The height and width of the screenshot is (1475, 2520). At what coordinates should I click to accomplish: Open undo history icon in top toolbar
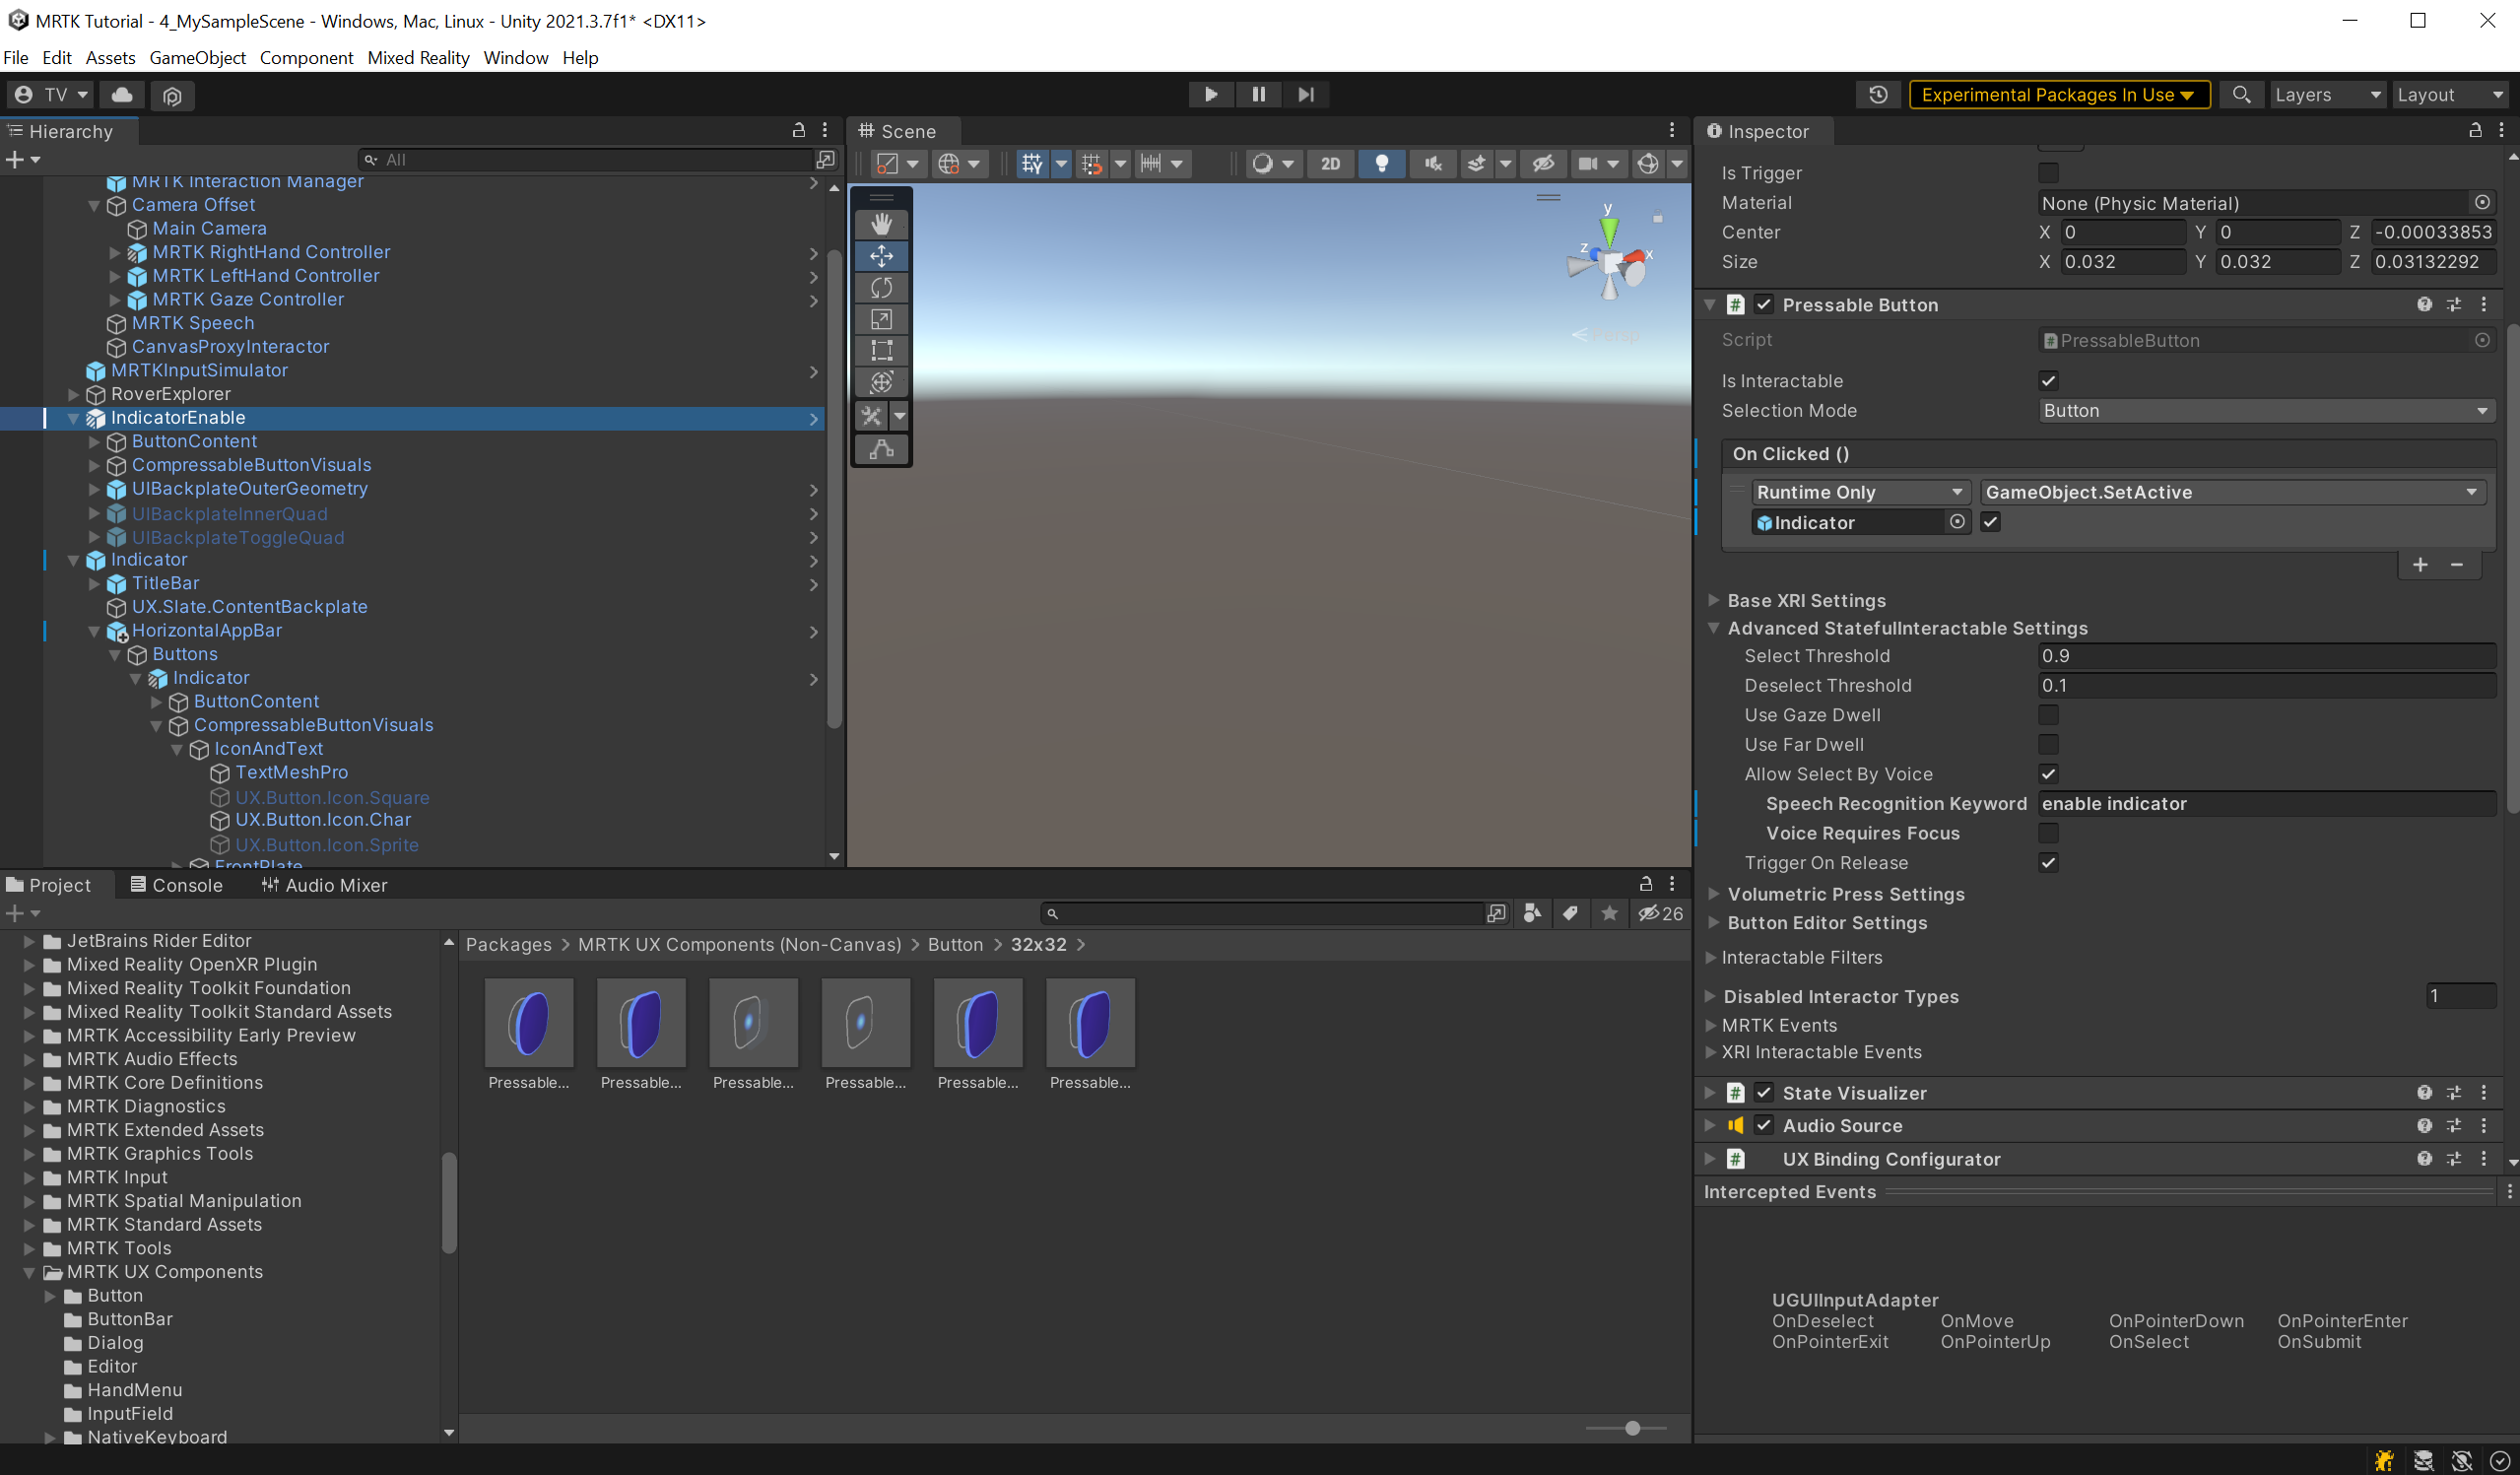point(1877,94)
